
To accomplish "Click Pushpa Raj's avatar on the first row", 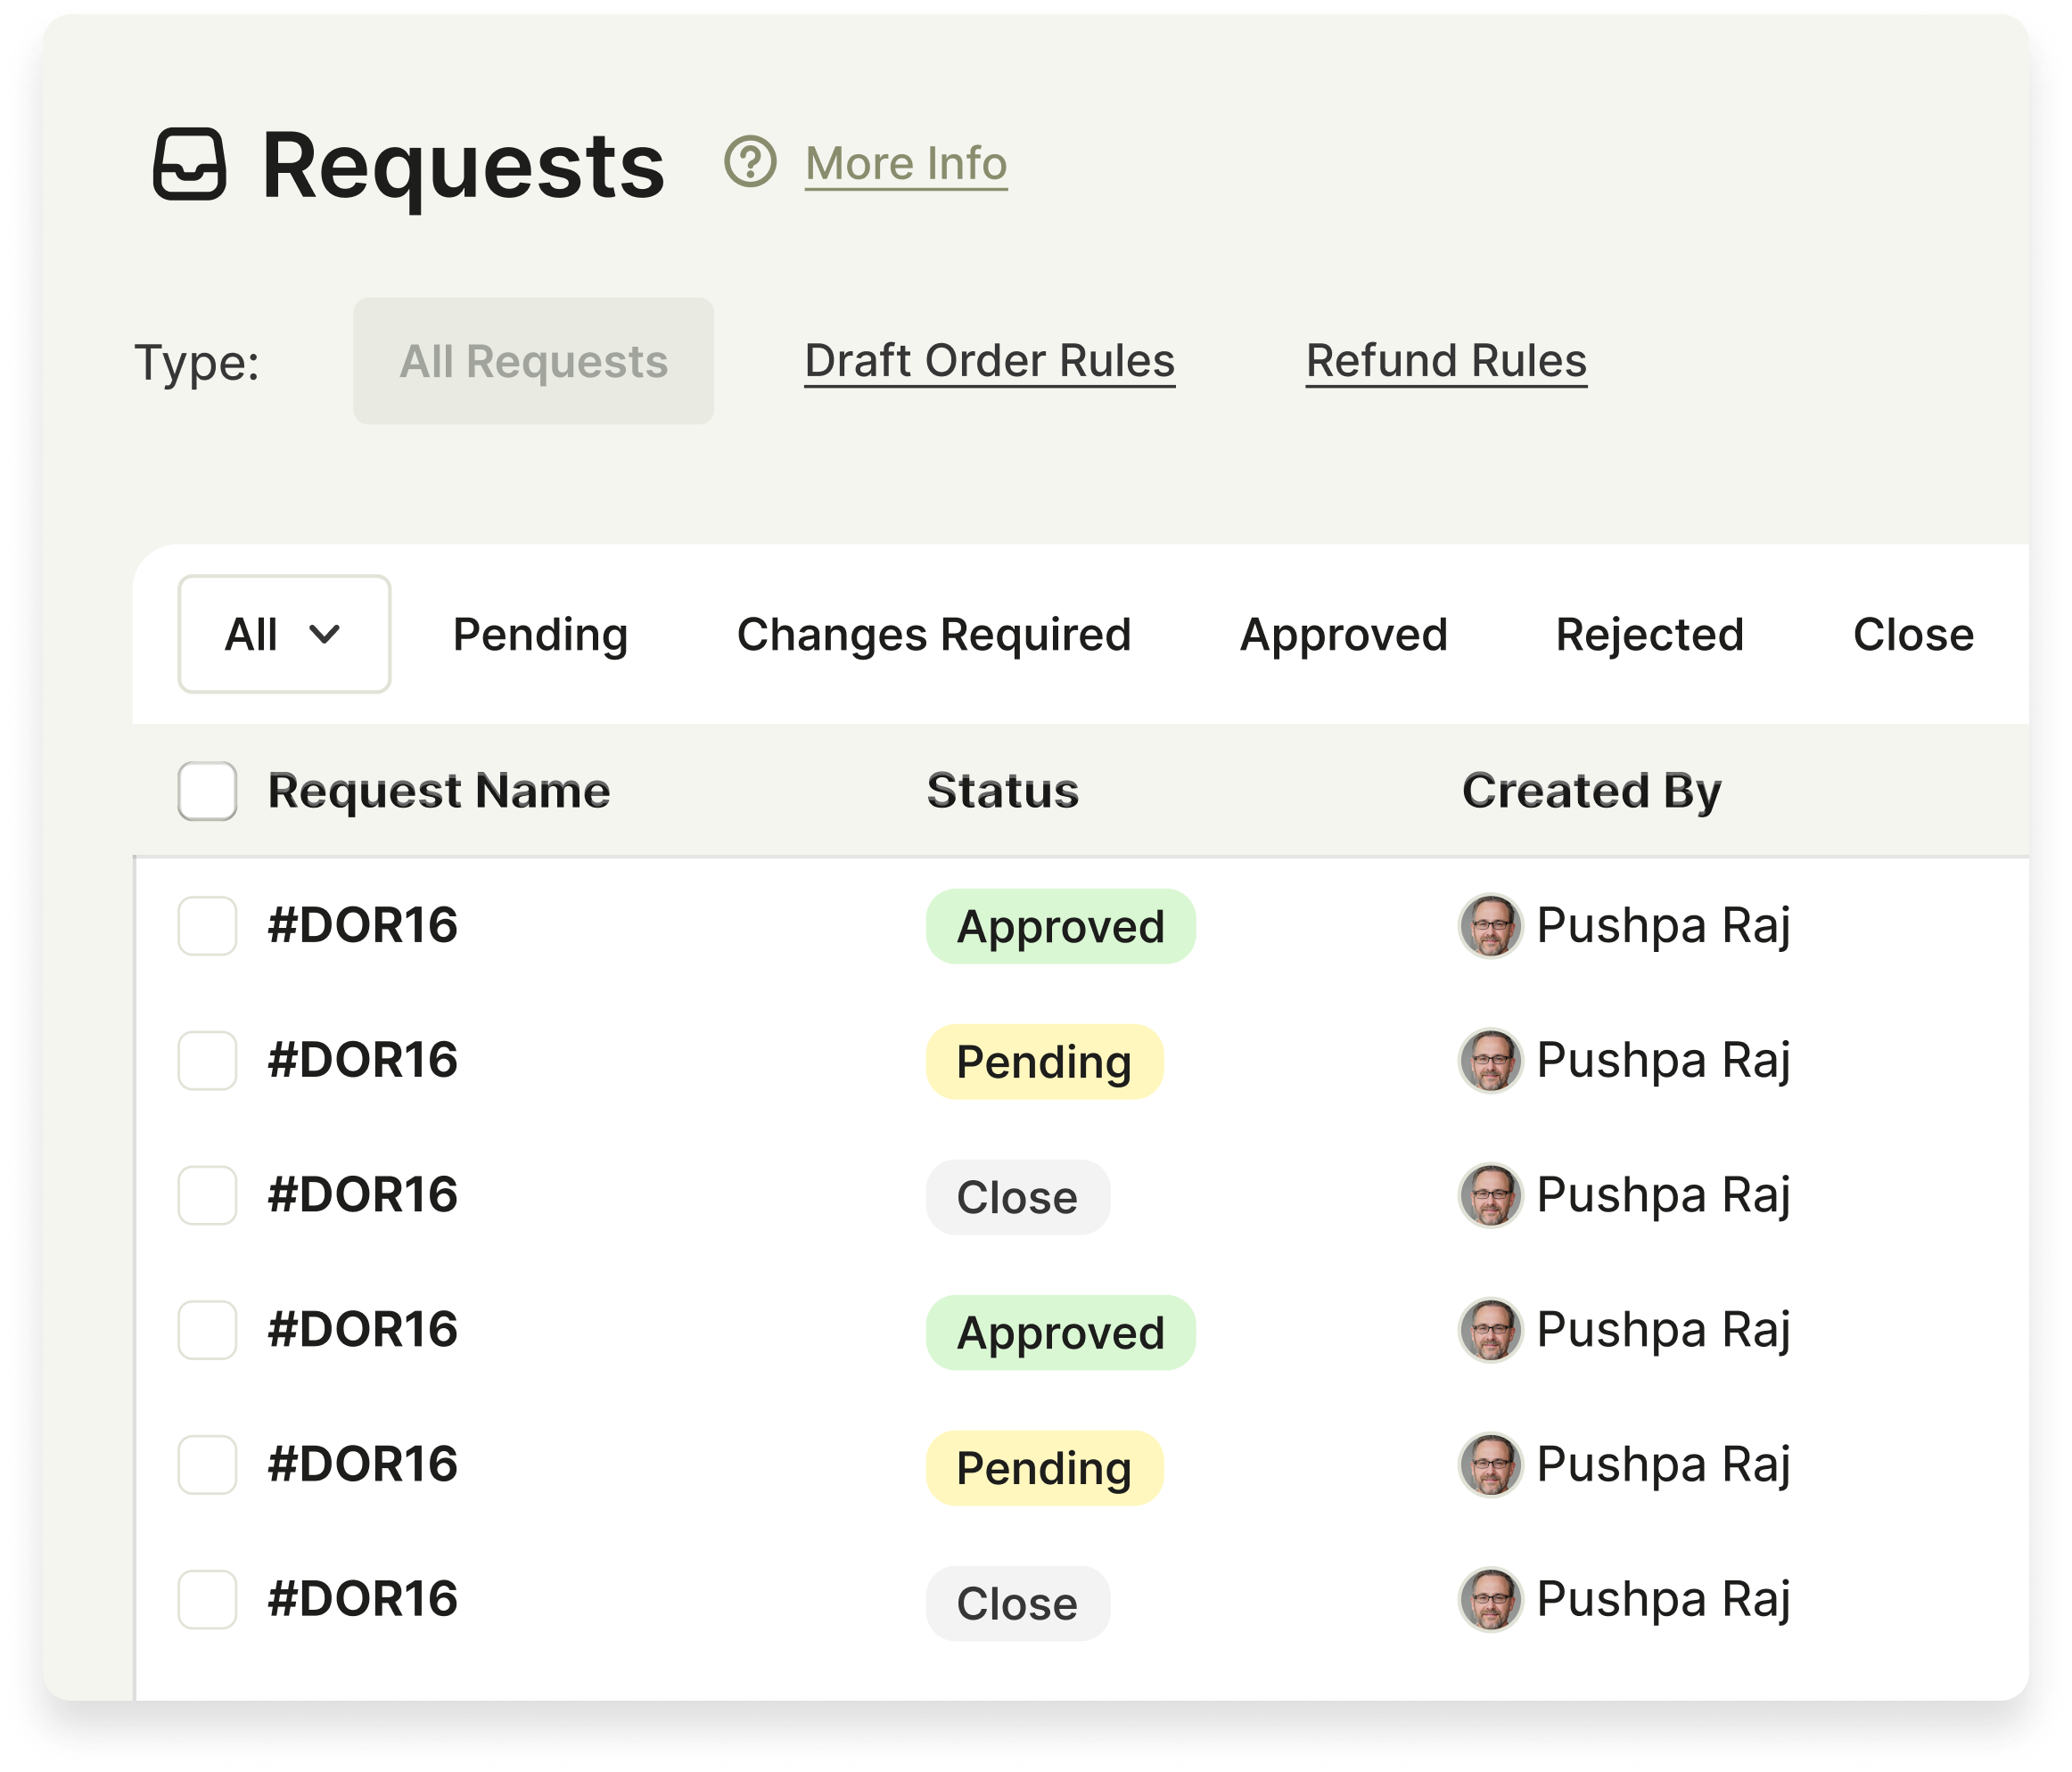I will 1490,925.
